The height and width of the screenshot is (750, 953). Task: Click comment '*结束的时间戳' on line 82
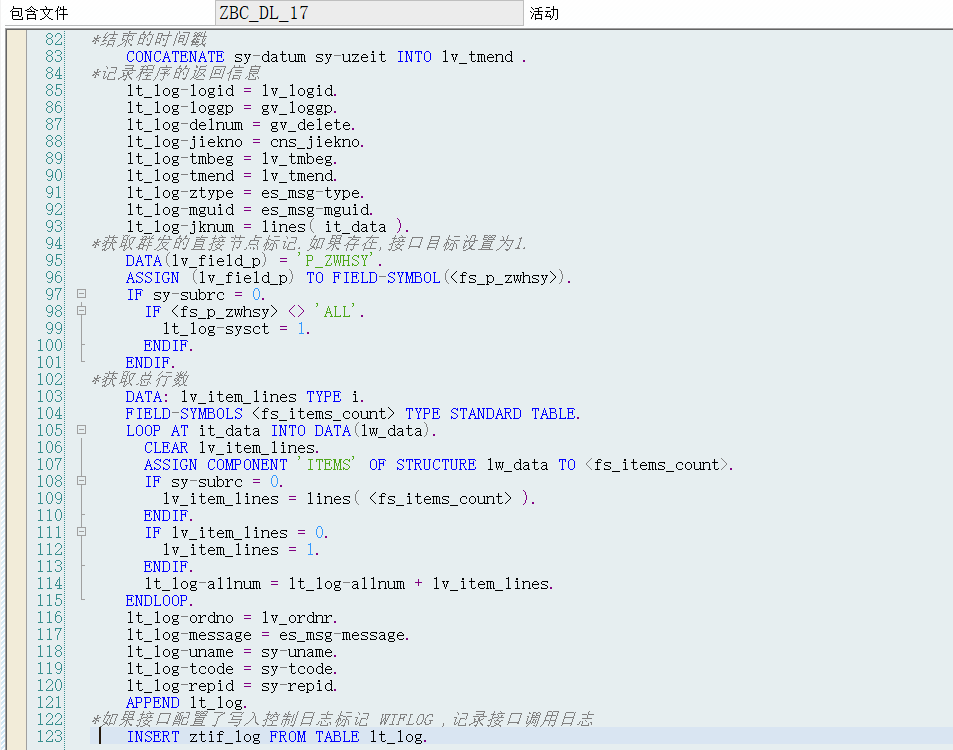(x=149, y=40)
